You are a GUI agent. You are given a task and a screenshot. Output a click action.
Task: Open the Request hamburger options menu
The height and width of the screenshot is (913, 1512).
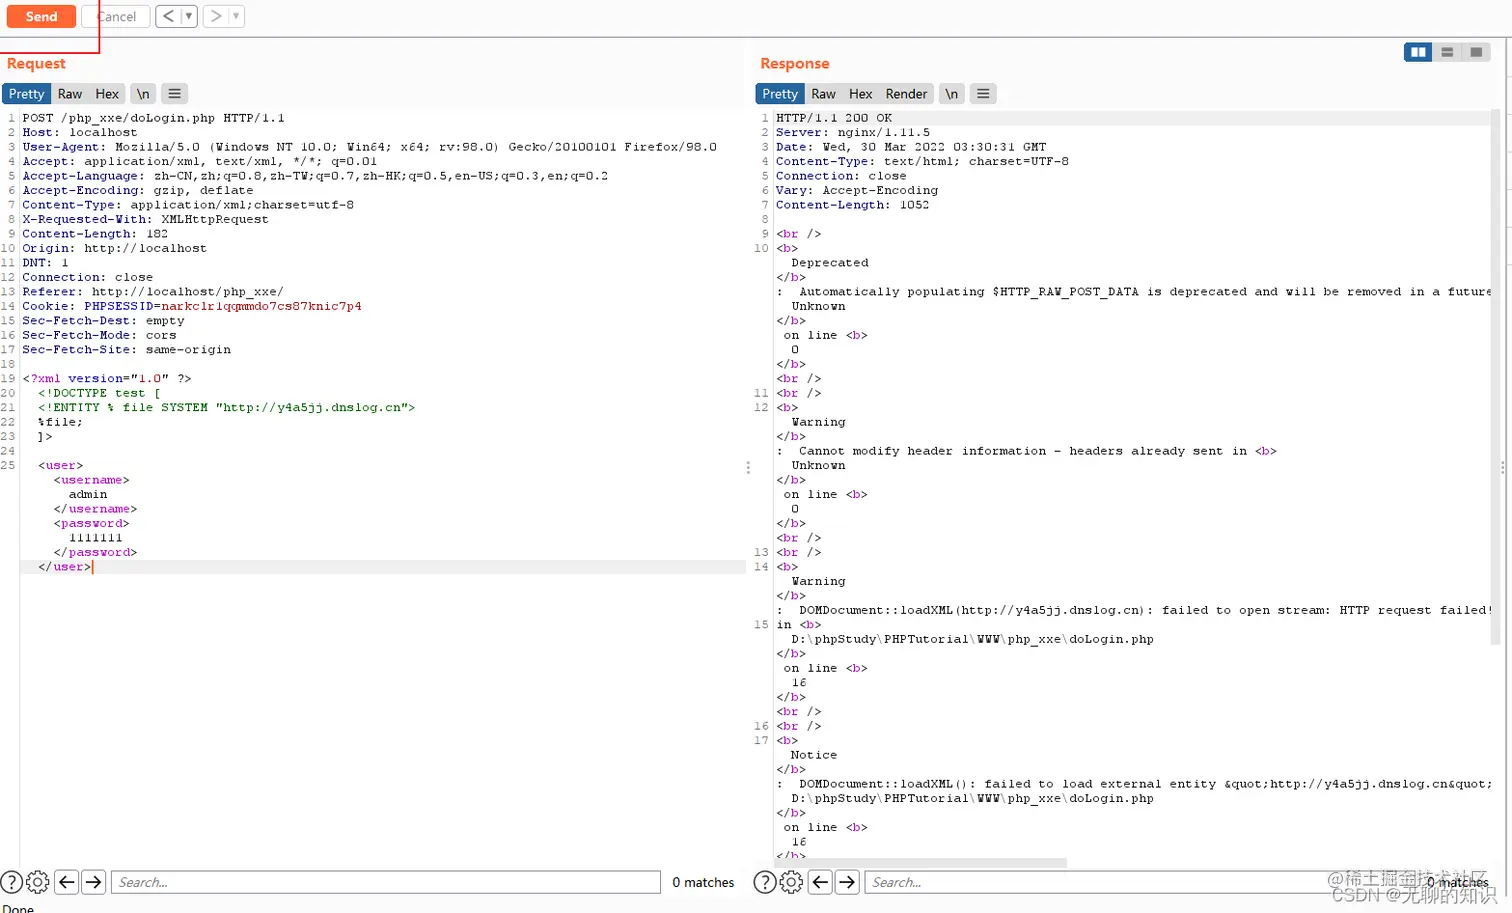point(175,94)
